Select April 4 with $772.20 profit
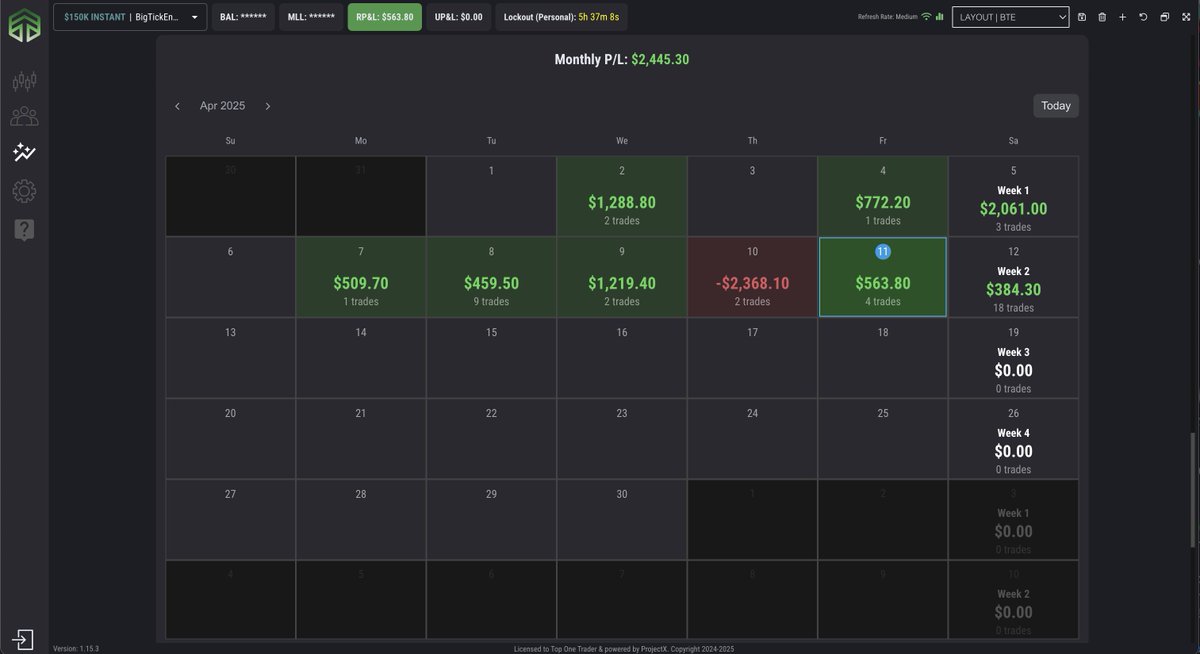 [x=883, y=196]
